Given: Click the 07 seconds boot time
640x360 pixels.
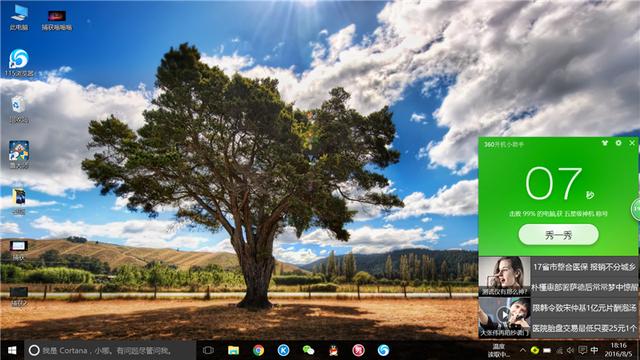Looking at the screenshot, I should [554, 183].
